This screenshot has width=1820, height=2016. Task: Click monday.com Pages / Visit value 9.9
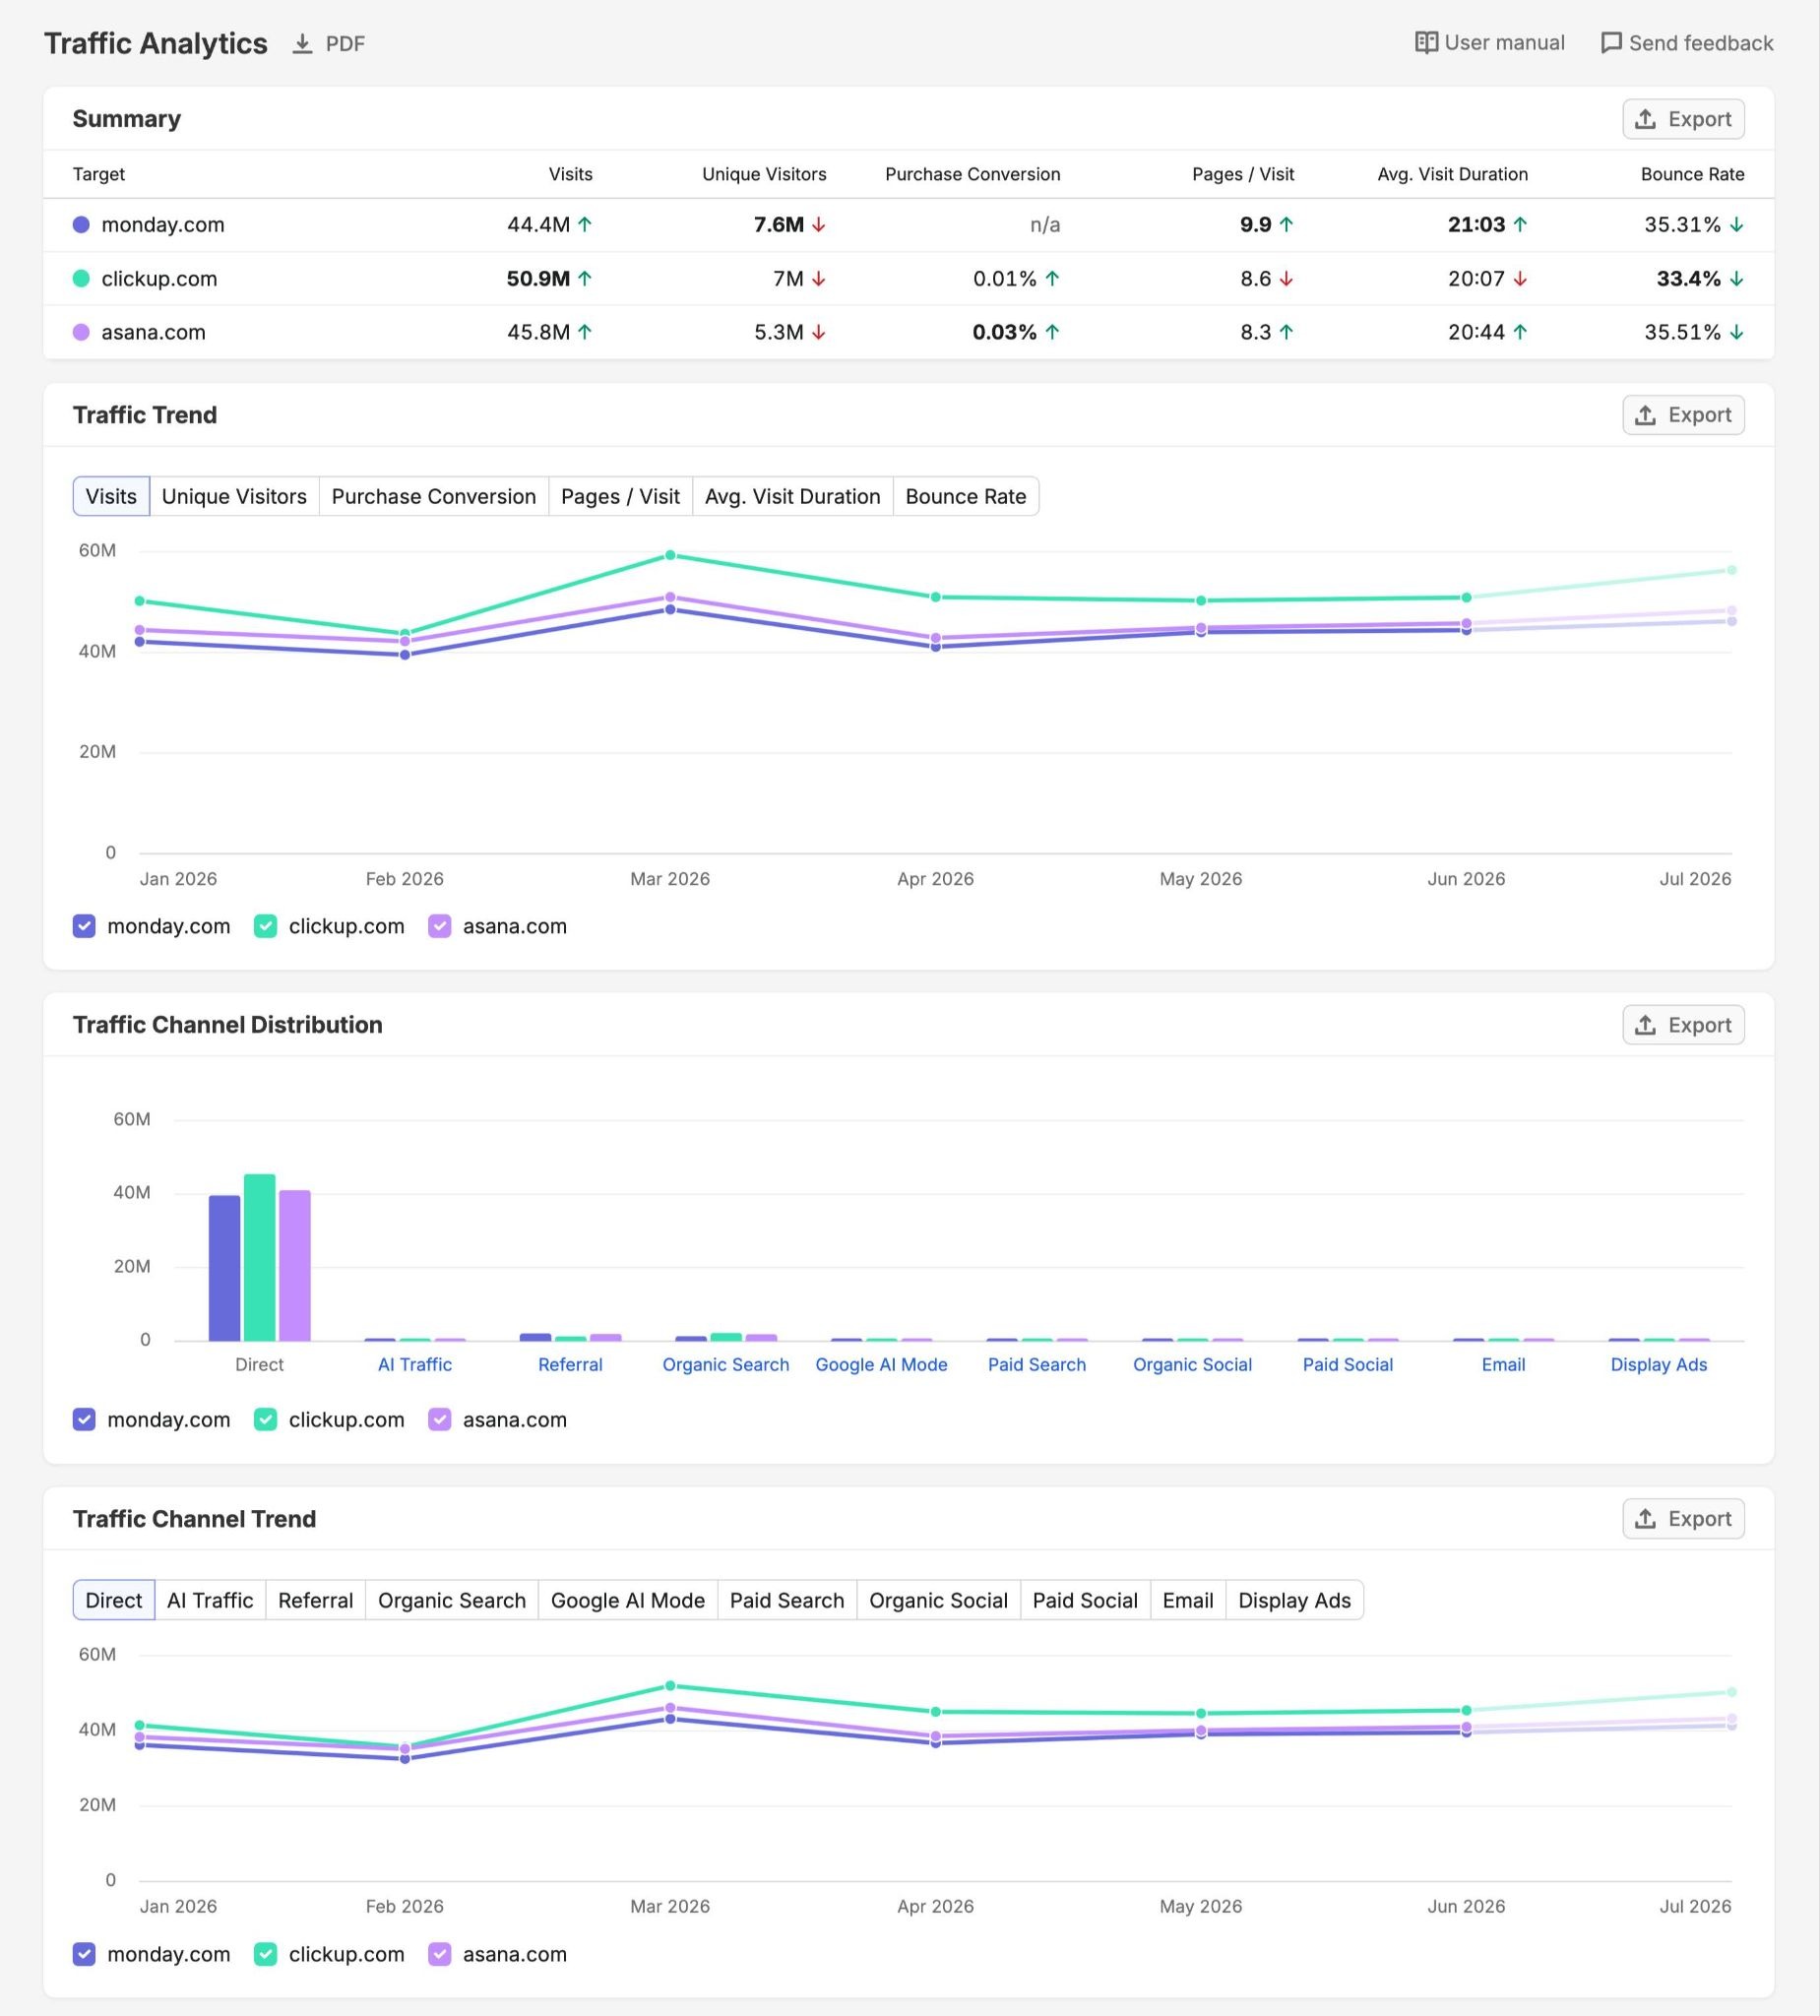click(1256, 224)
